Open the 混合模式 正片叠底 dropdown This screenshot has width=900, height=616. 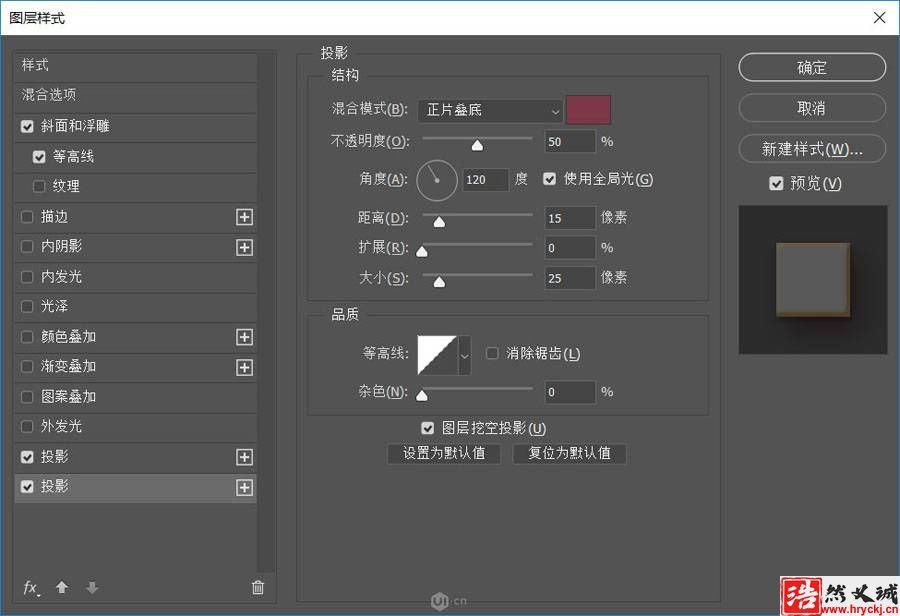tap(490, 110)
